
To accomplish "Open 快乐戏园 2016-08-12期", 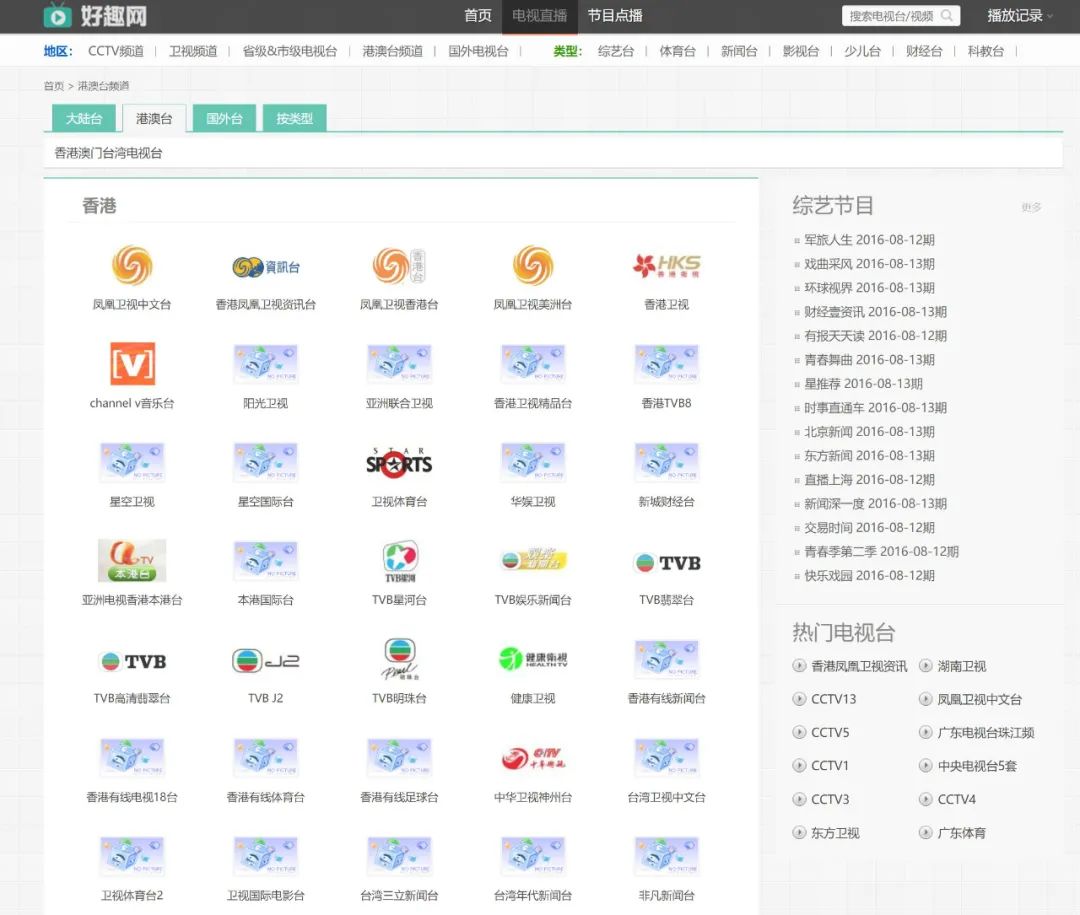I will (869, 575).
